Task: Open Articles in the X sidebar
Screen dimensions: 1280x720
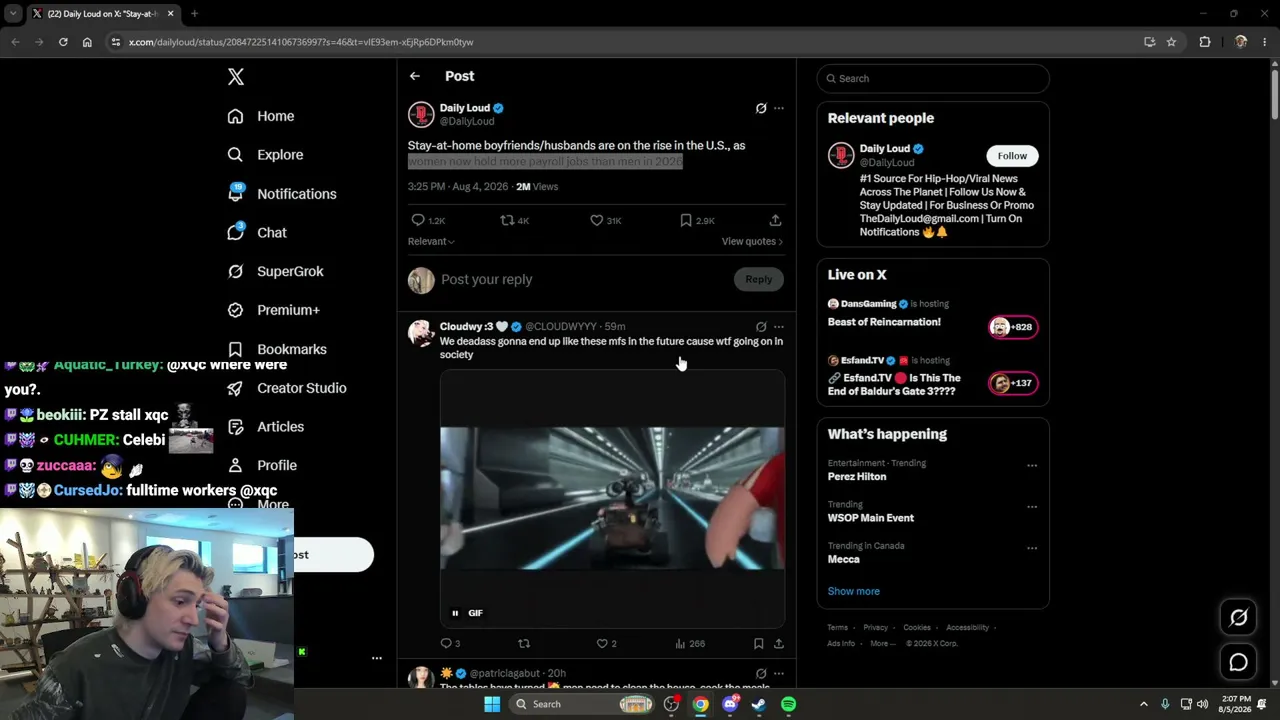Action: tap(265, 427)
